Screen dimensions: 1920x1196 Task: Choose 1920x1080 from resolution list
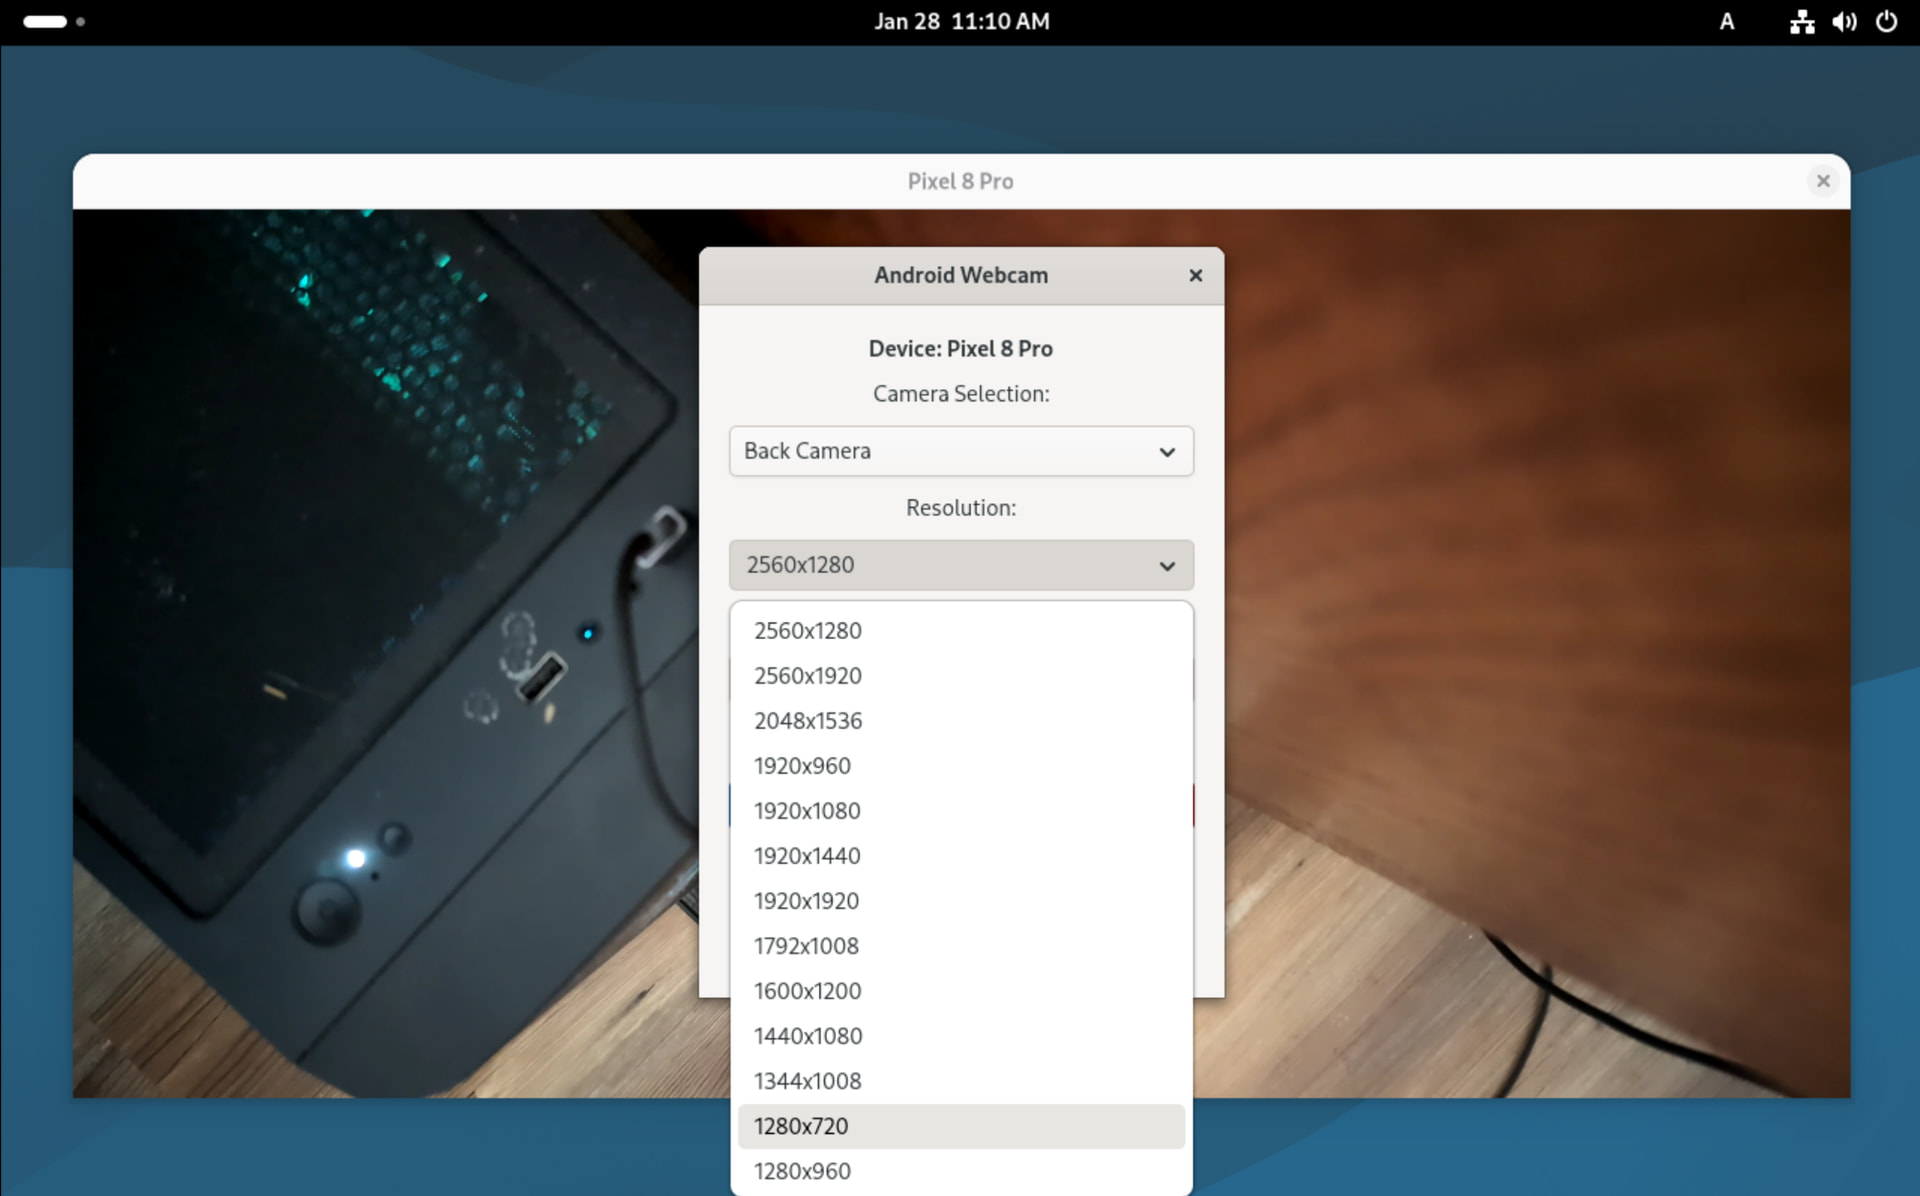807,811
